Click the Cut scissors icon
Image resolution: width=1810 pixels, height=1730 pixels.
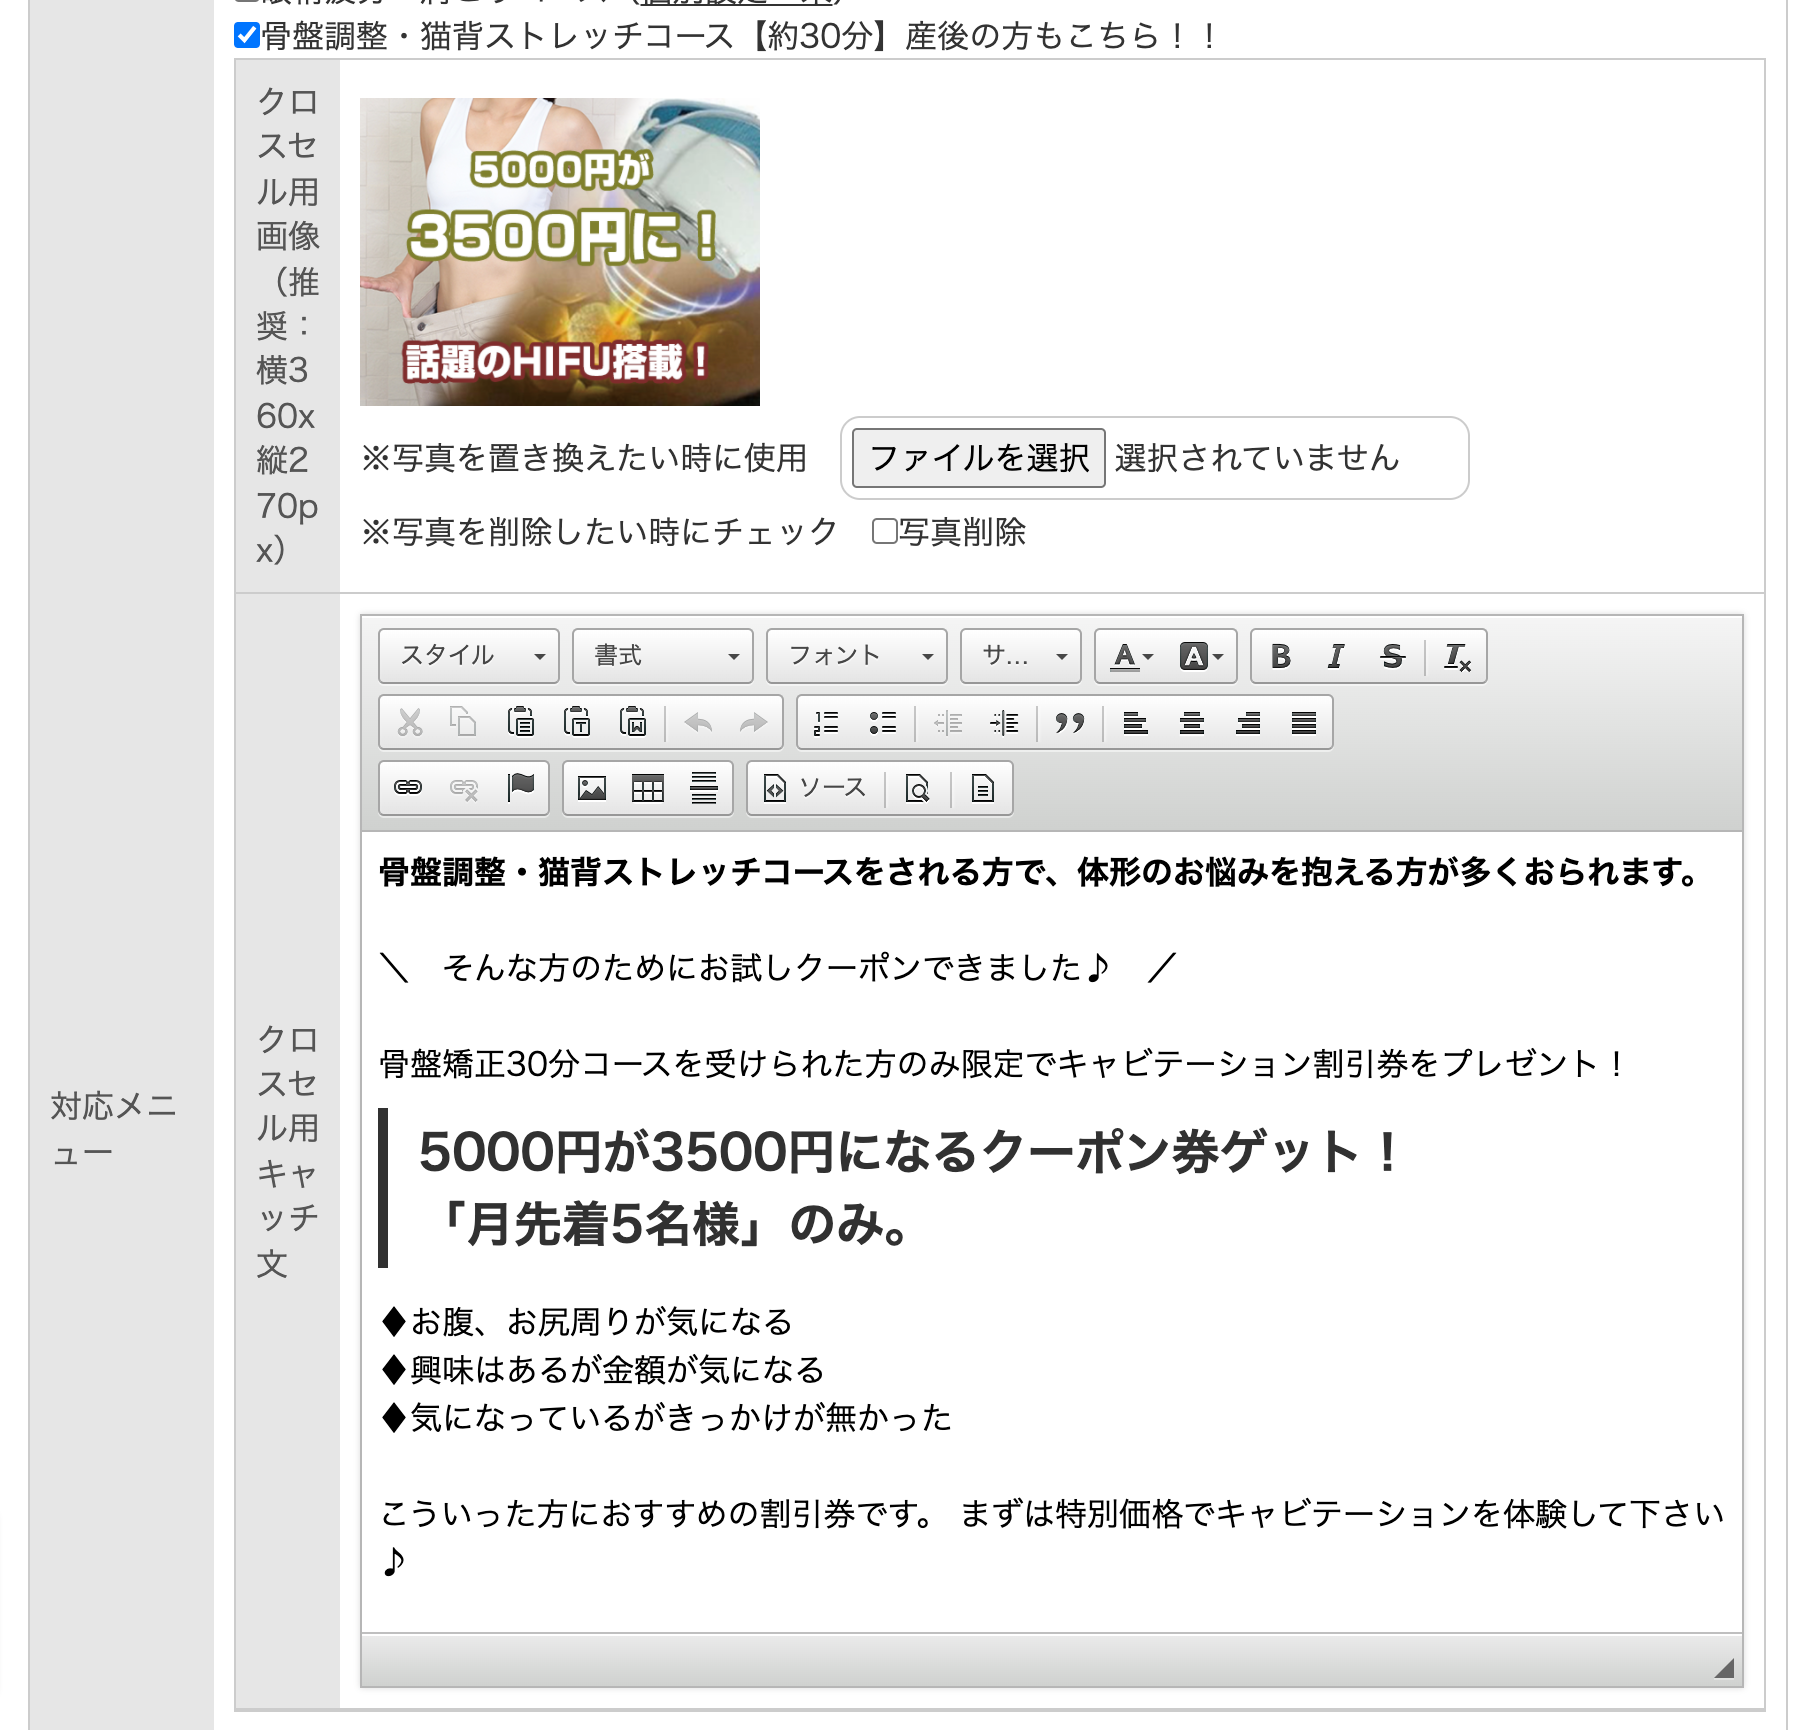point(409,722)
